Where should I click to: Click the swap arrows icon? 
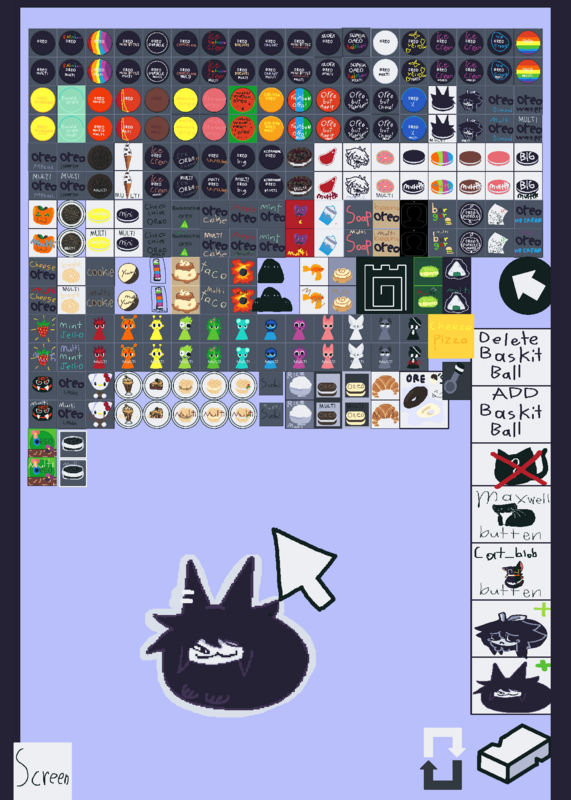(x=443, y=758)
